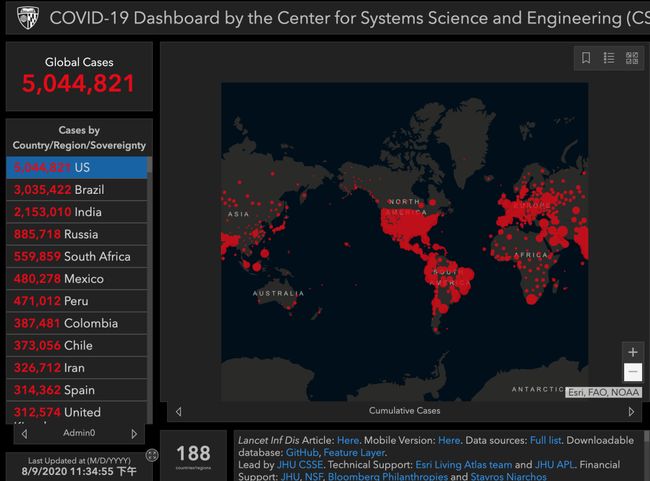The width and height of the screenshot is (650, 481).
Task: Click the Johns Hopkins shield logo
Action: [x=28, y=18]
